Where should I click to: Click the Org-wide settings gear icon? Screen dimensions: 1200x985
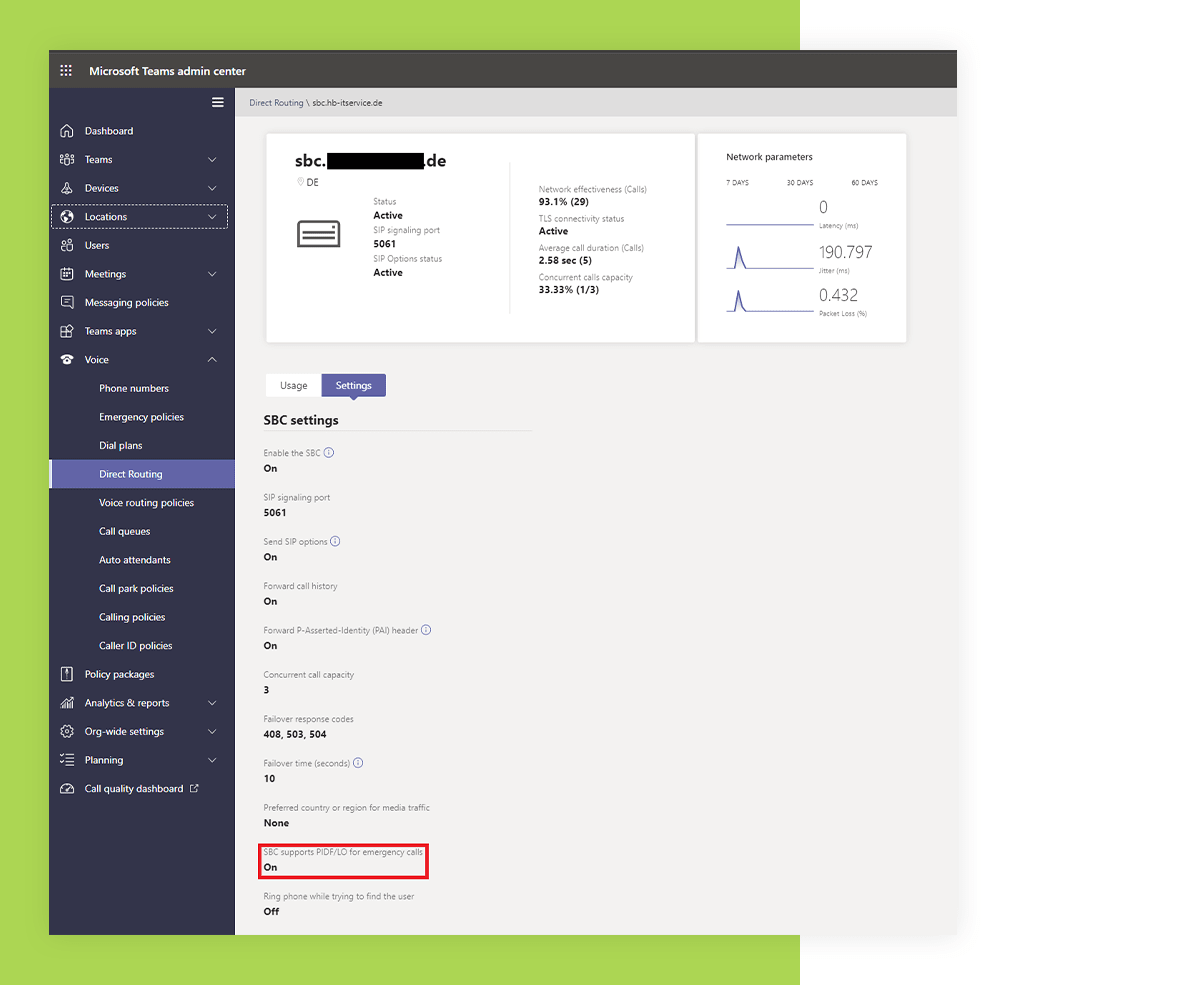pos(67,731)
